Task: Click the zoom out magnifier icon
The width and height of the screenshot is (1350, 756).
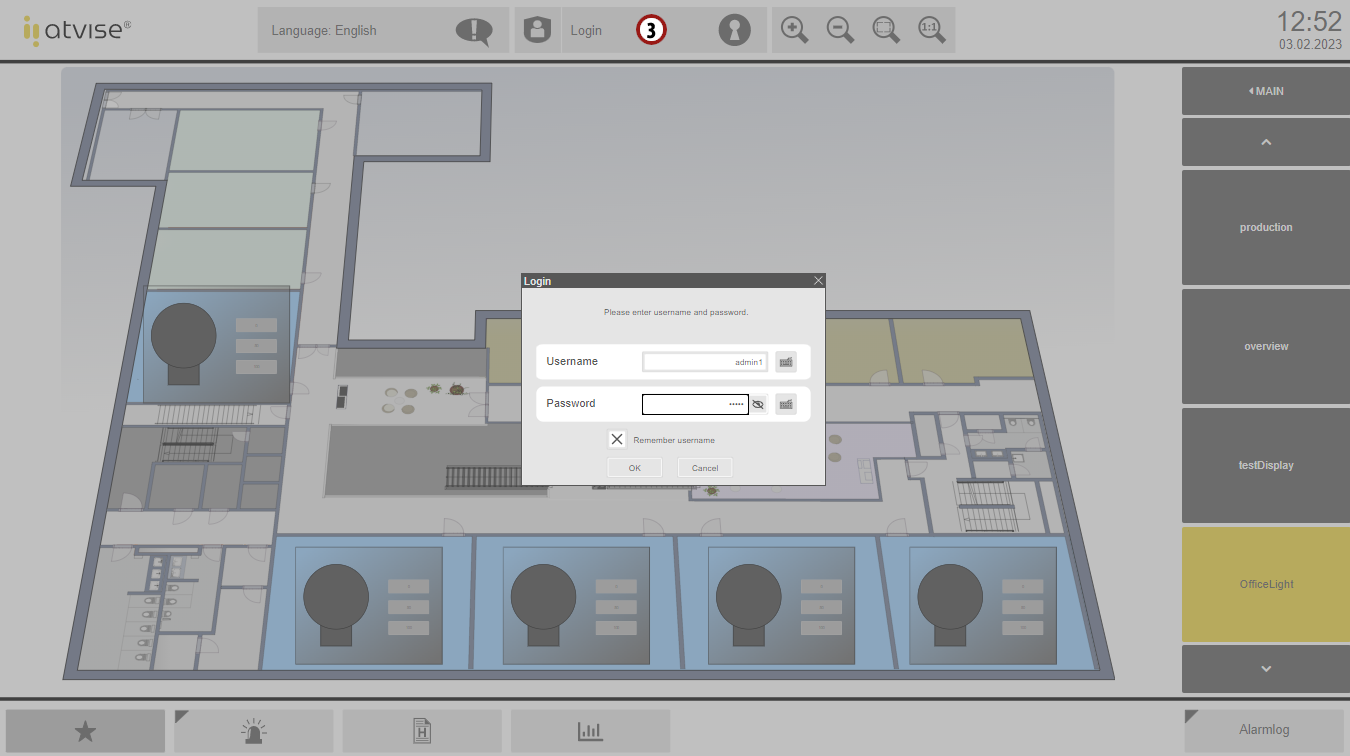Action: (x=840, y=30)
